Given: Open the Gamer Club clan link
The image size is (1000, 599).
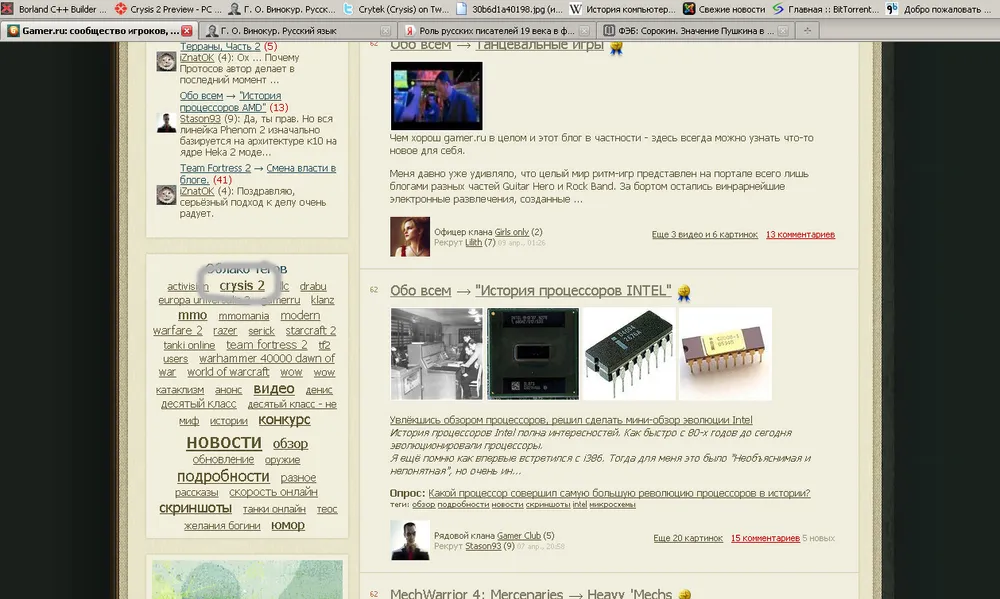Looking at the screenshot, I should [x=518, y=536].
